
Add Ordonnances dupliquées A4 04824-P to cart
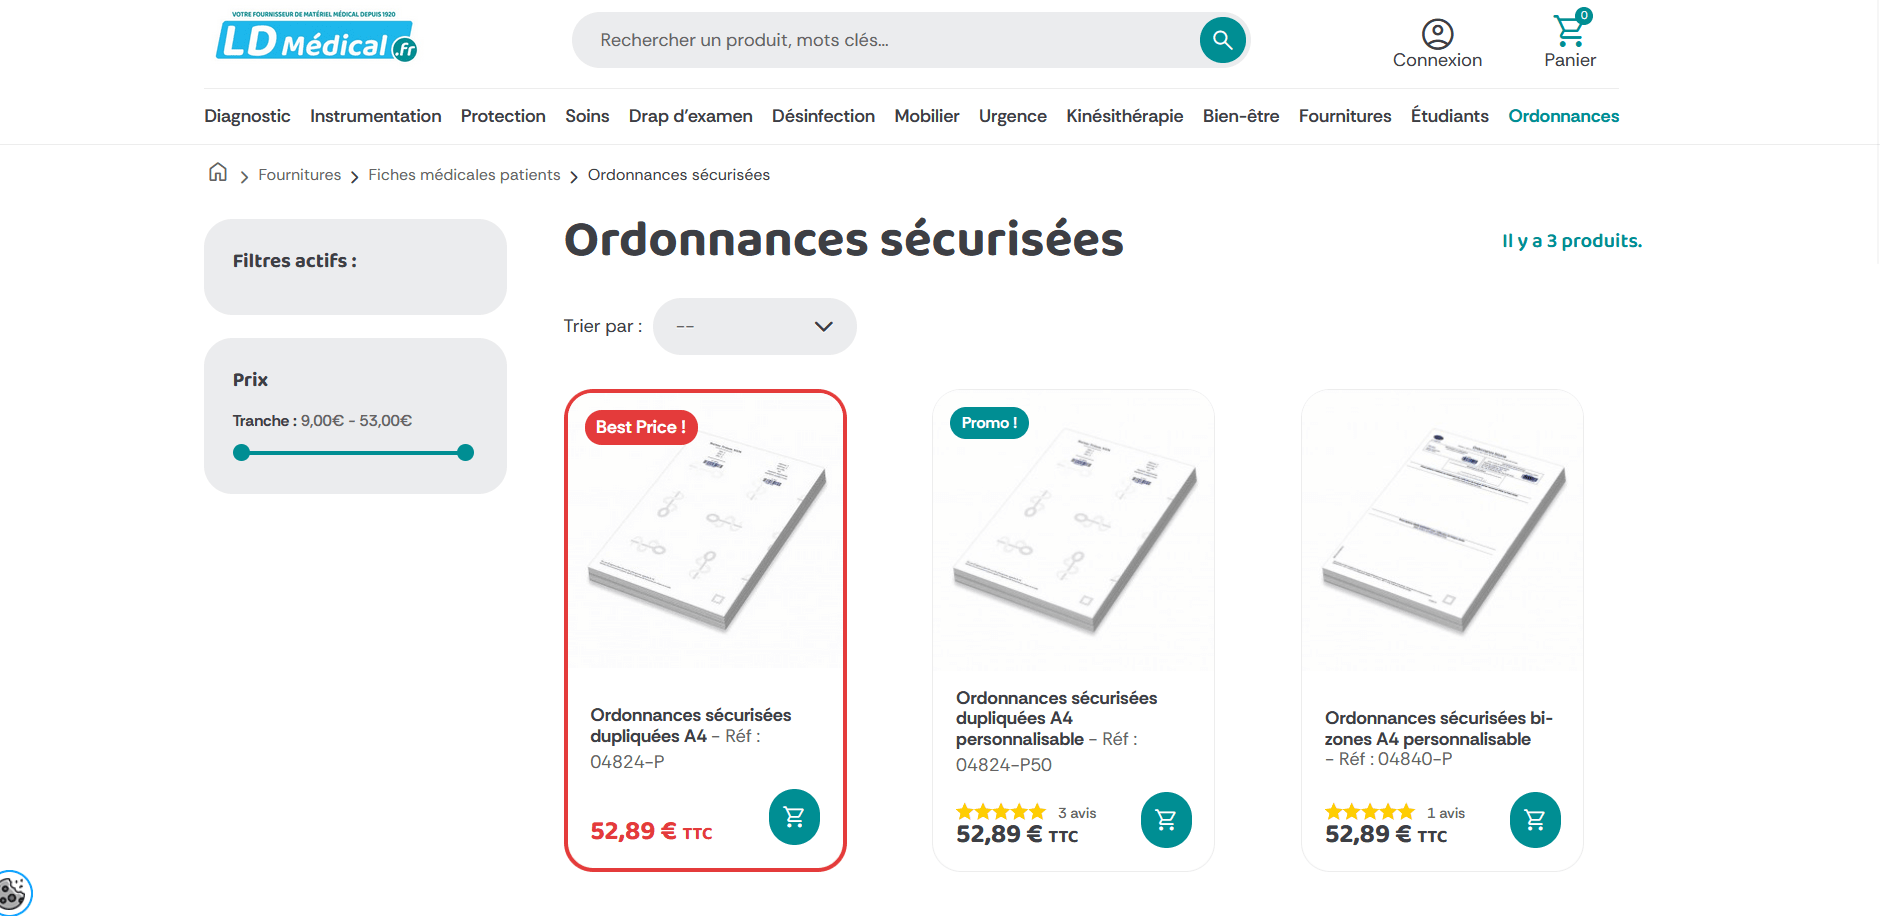[794, 817]
